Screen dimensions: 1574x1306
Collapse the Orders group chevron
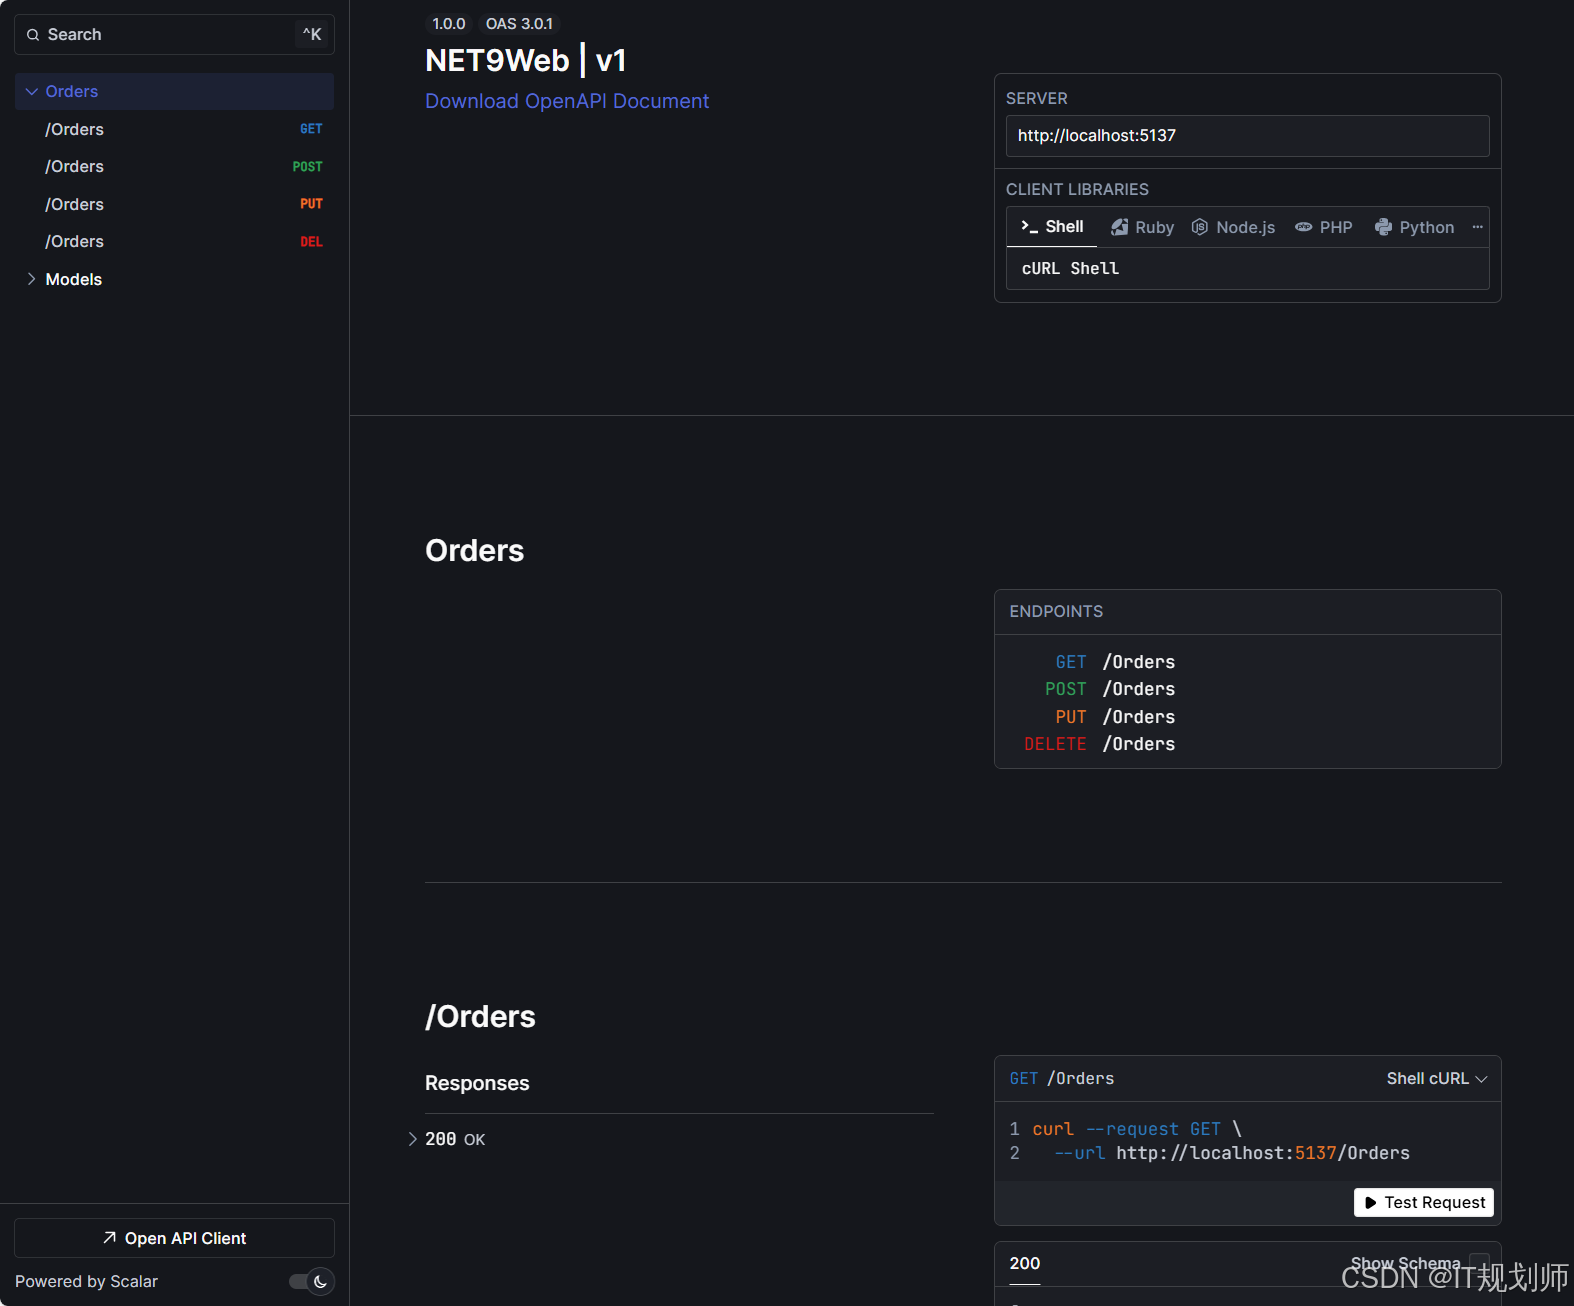coord(32,92)
